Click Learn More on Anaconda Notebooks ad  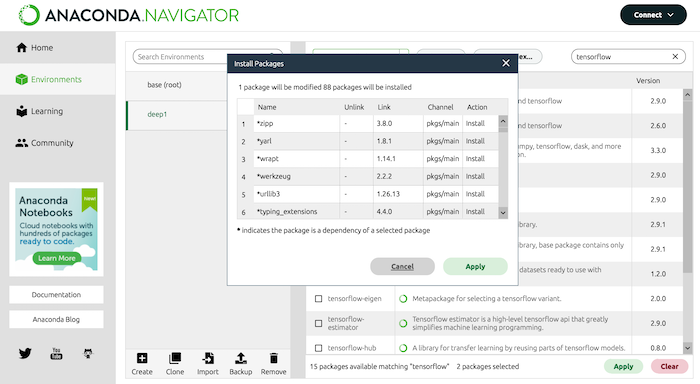(x=57, y=258)
